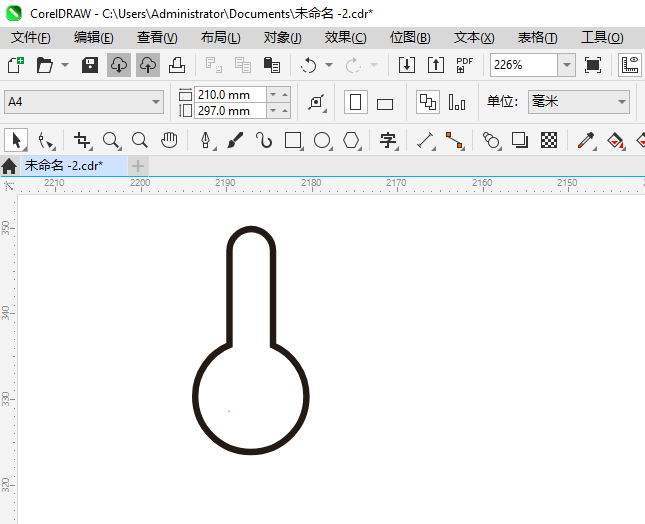Click the cloud upload icon
The image size is (645, 524).
click(148, 65)
